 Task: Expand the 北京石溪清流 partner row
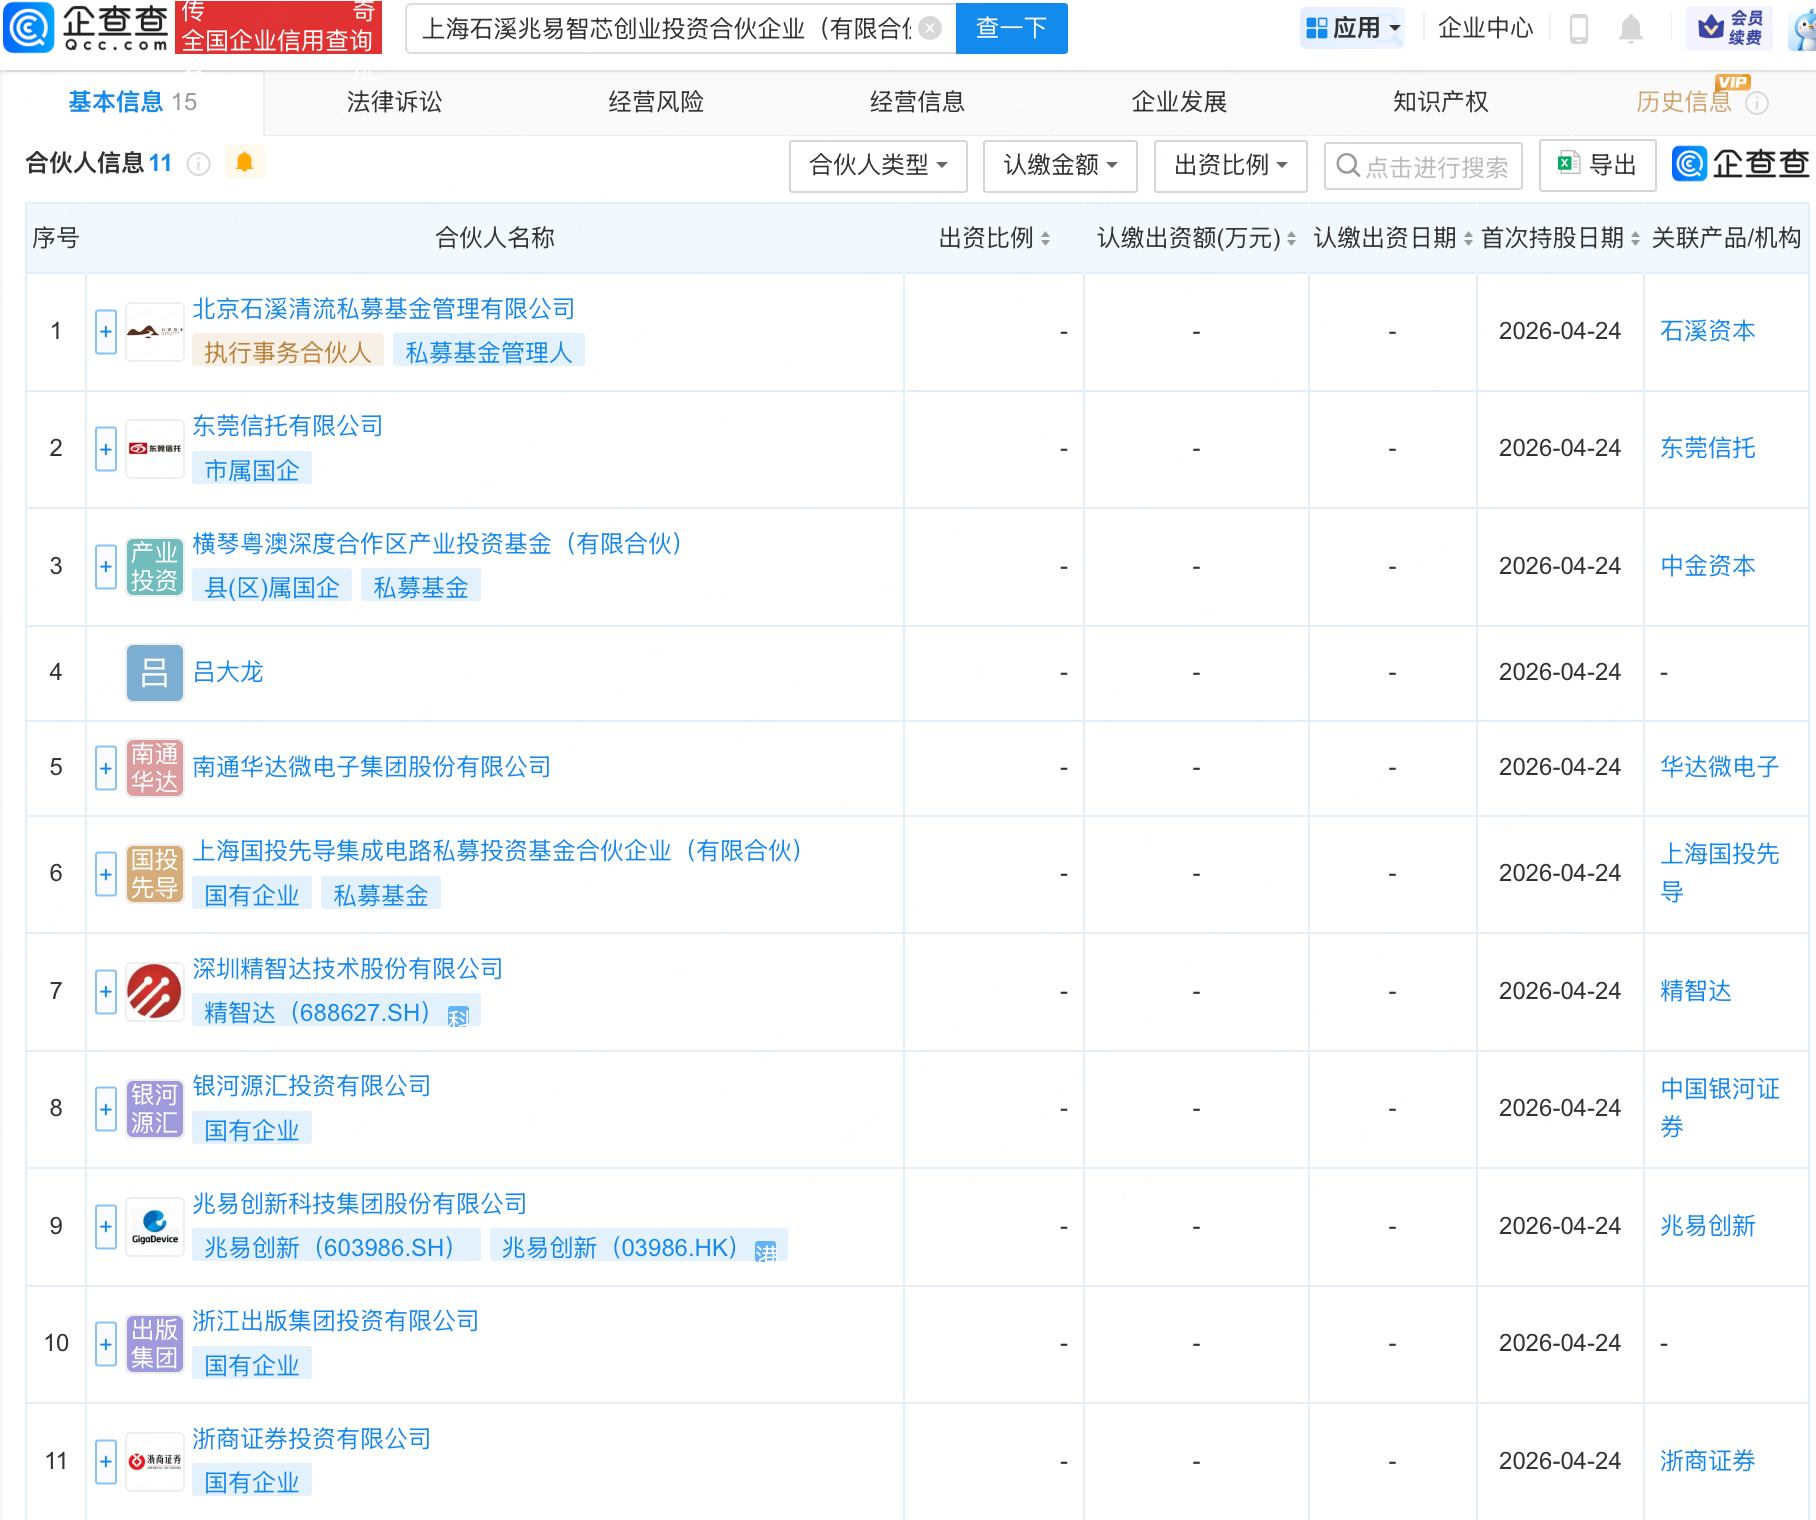[106, 332]
